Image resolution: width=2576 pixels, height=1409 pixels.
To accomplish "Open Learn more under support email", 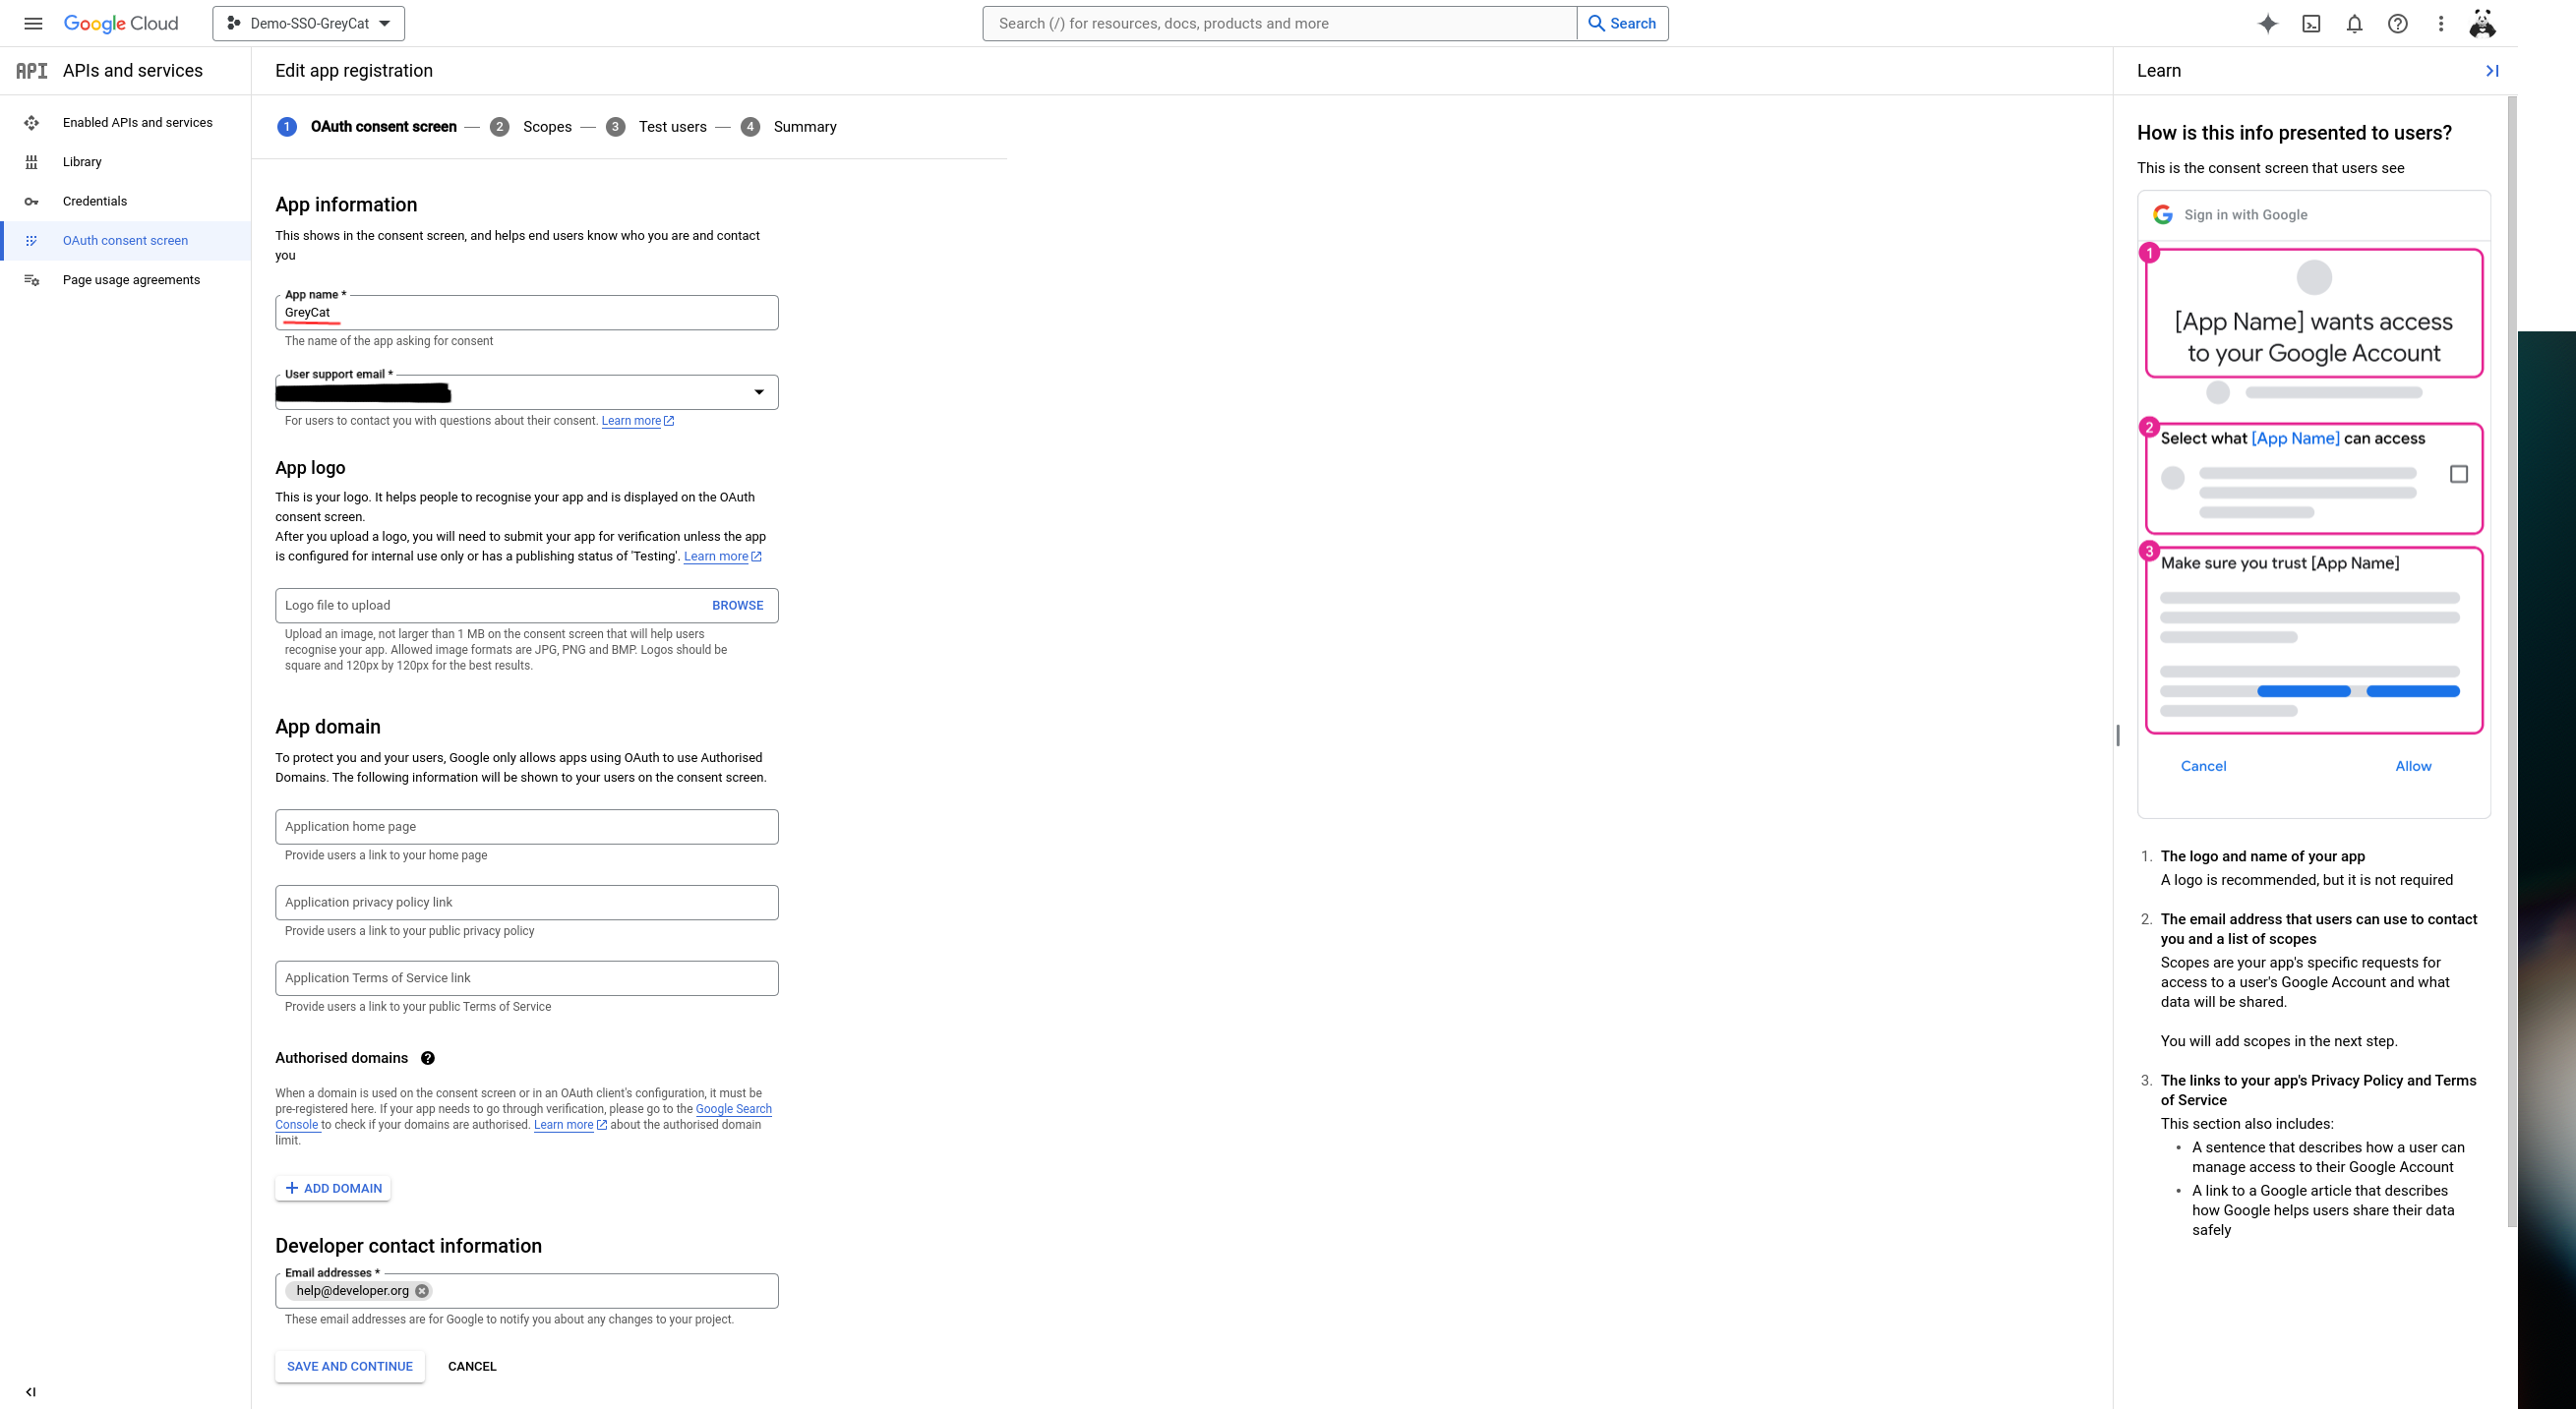I will click(637, 421).
